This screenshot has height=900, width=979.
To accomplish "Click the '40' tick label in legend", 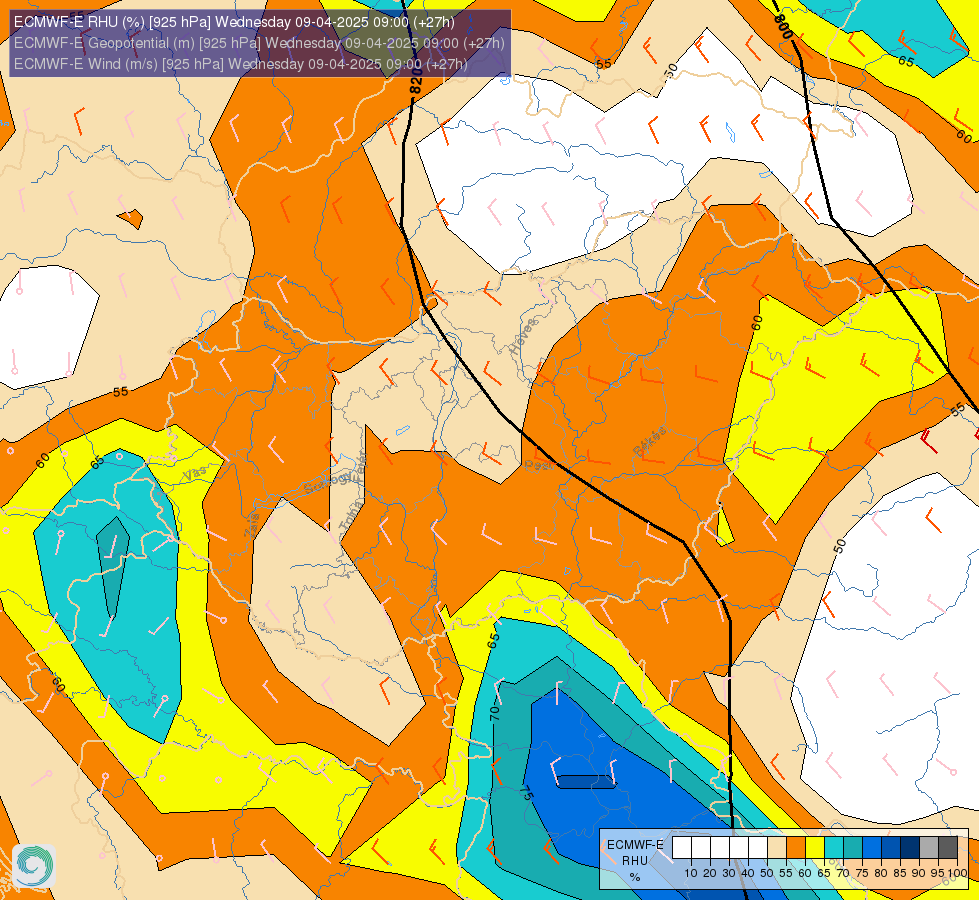I will tap(748, 873).
